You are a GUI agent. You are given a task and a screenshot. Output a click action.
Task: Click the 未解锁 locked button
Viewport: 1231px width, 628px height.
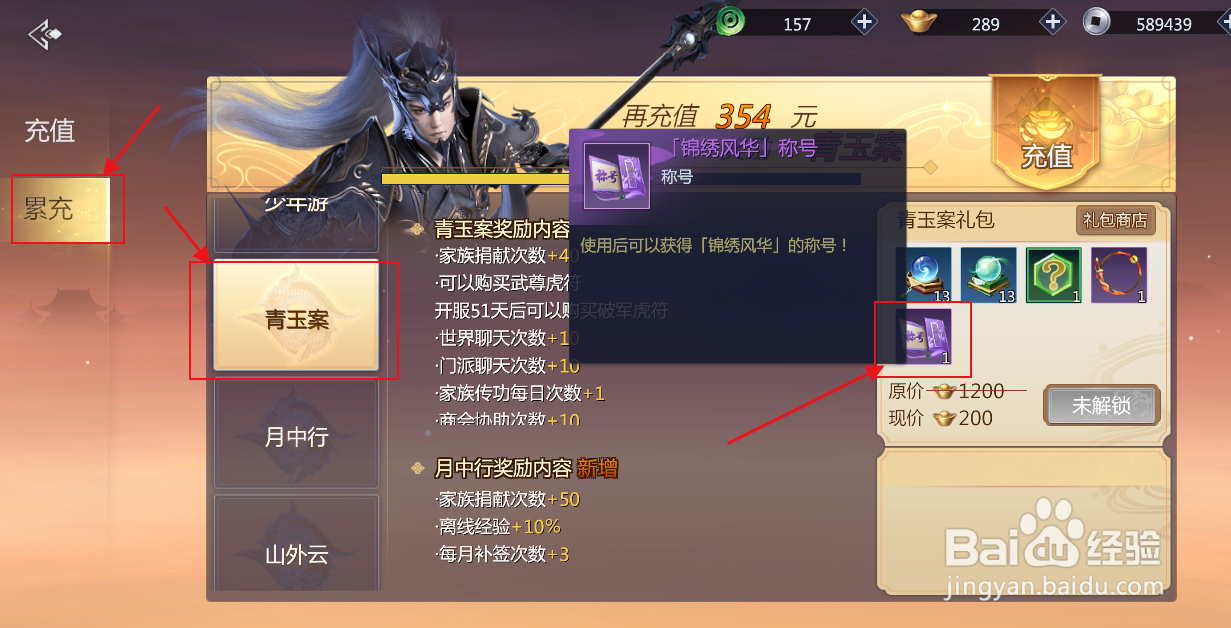[x=1101, y=405]
